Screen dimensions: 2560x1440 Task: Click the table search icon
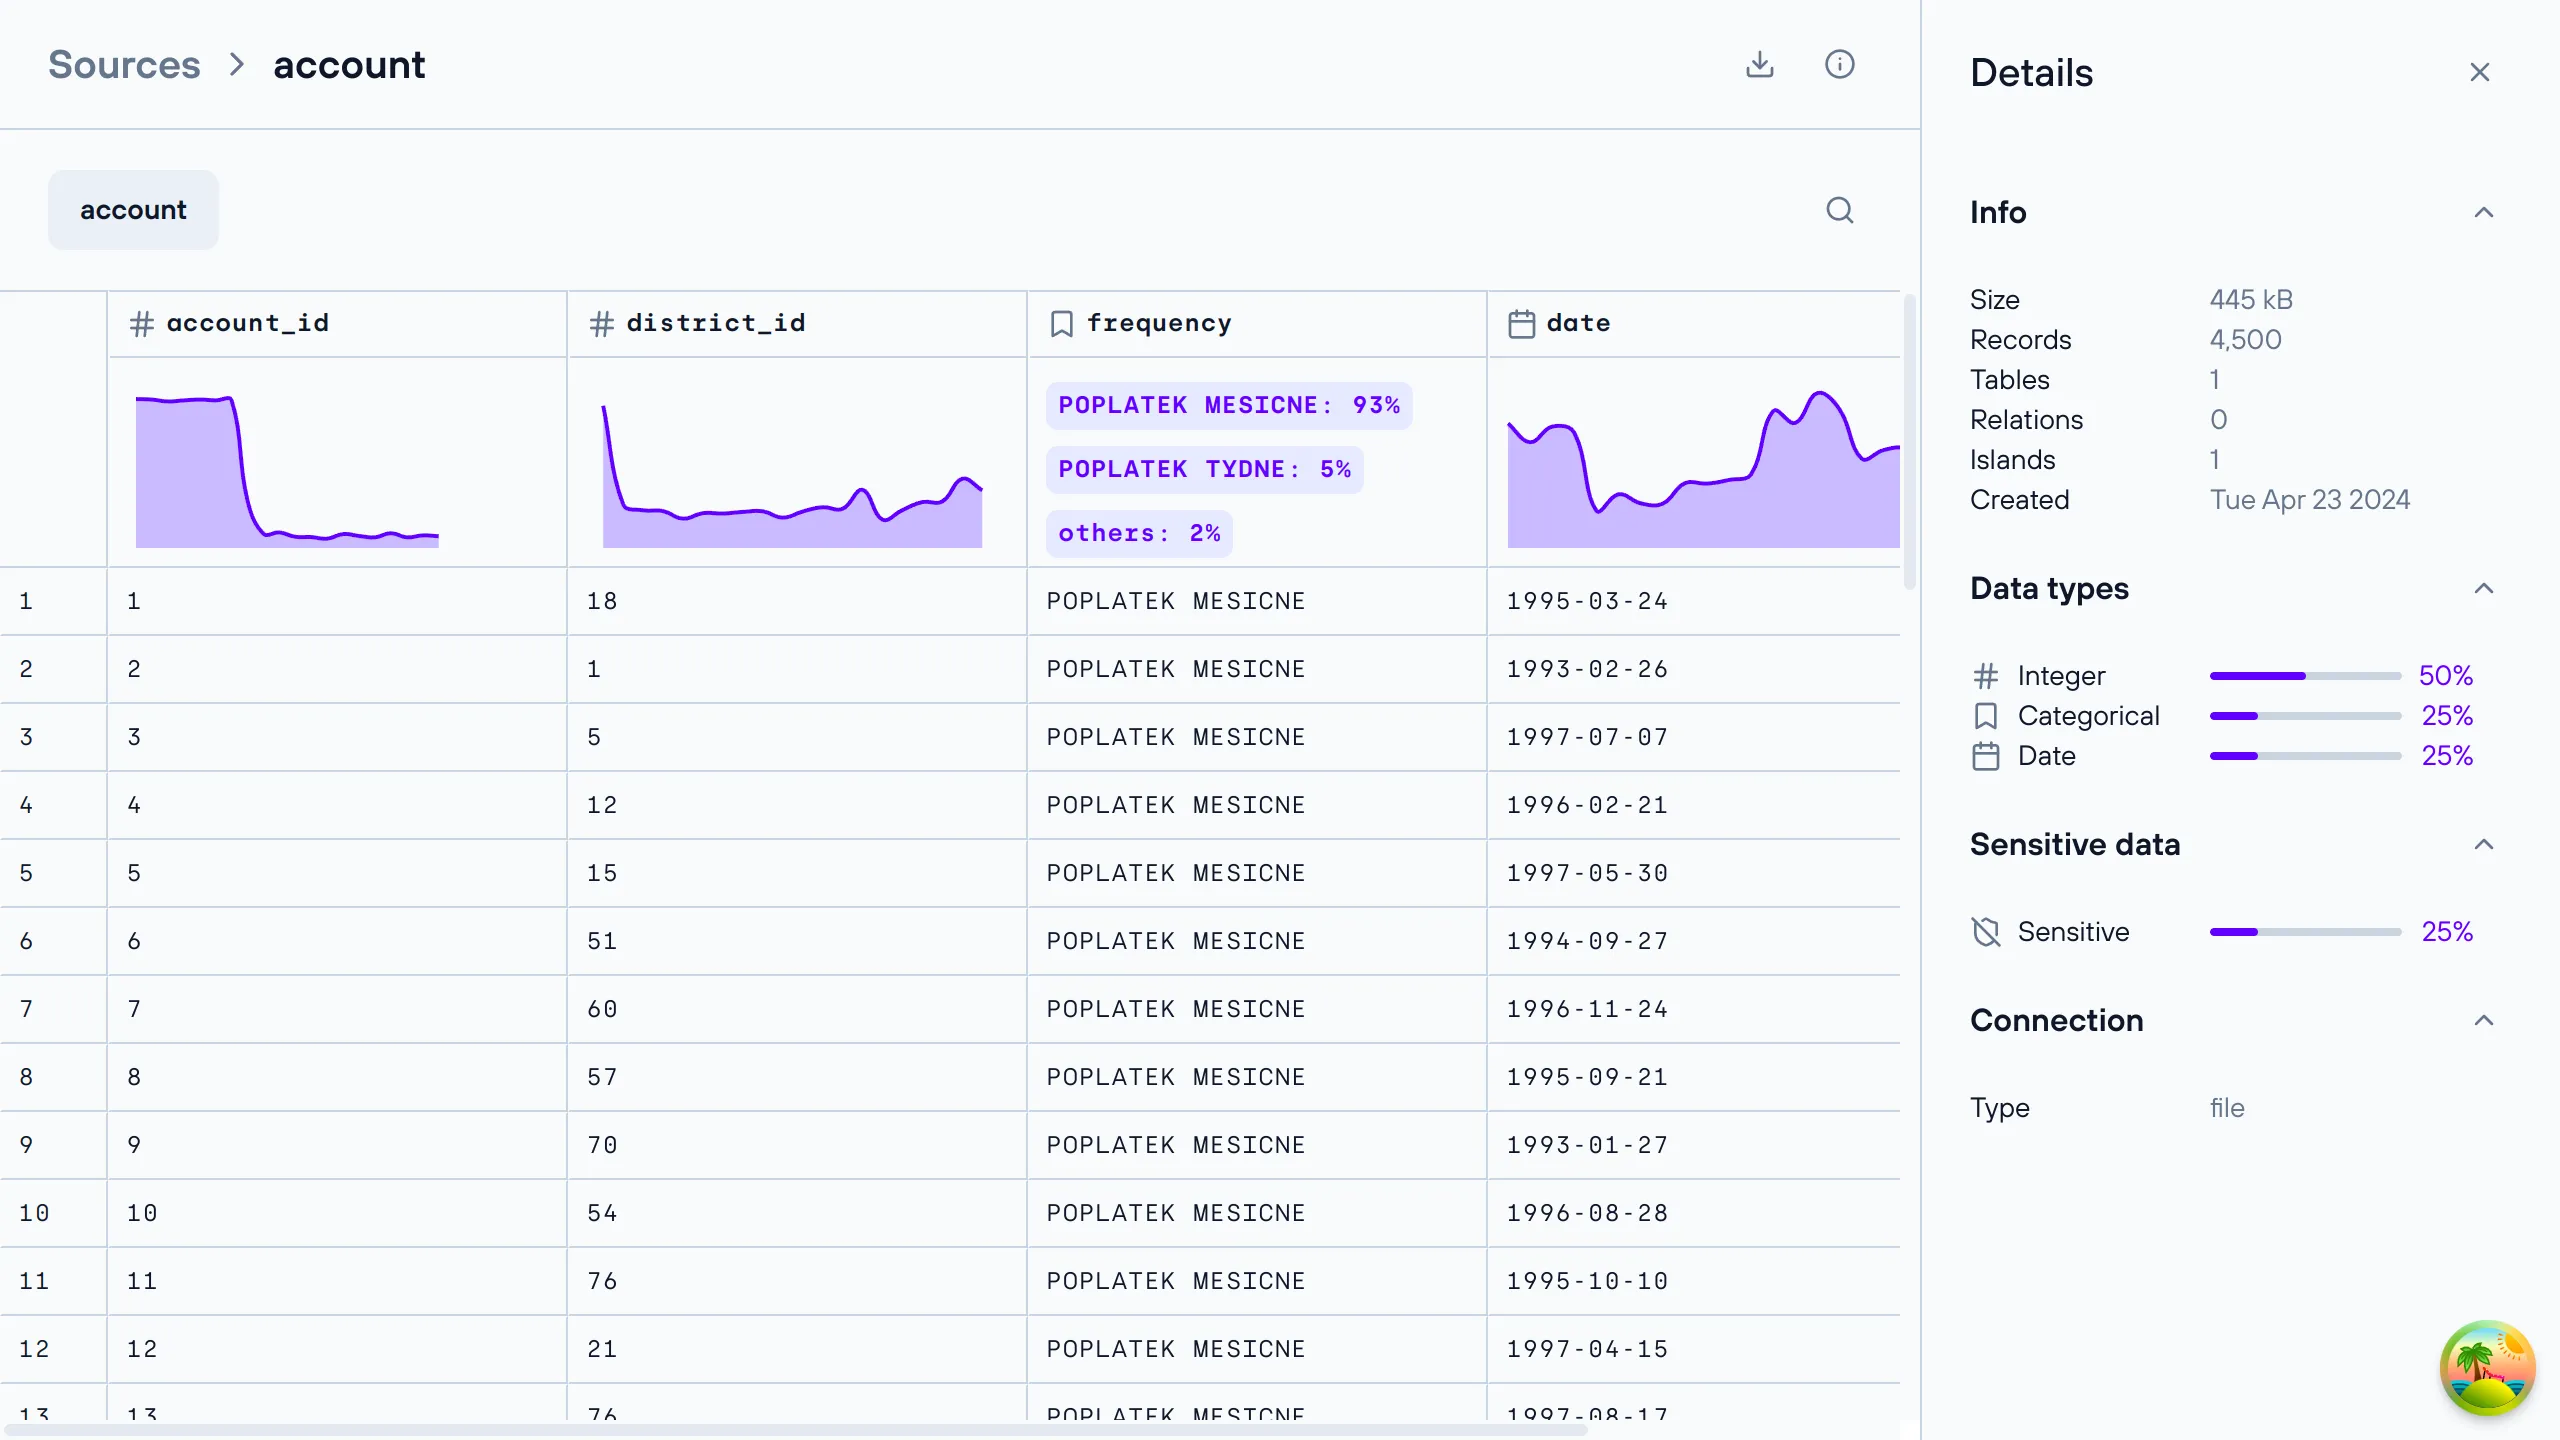click(1840, 210)
